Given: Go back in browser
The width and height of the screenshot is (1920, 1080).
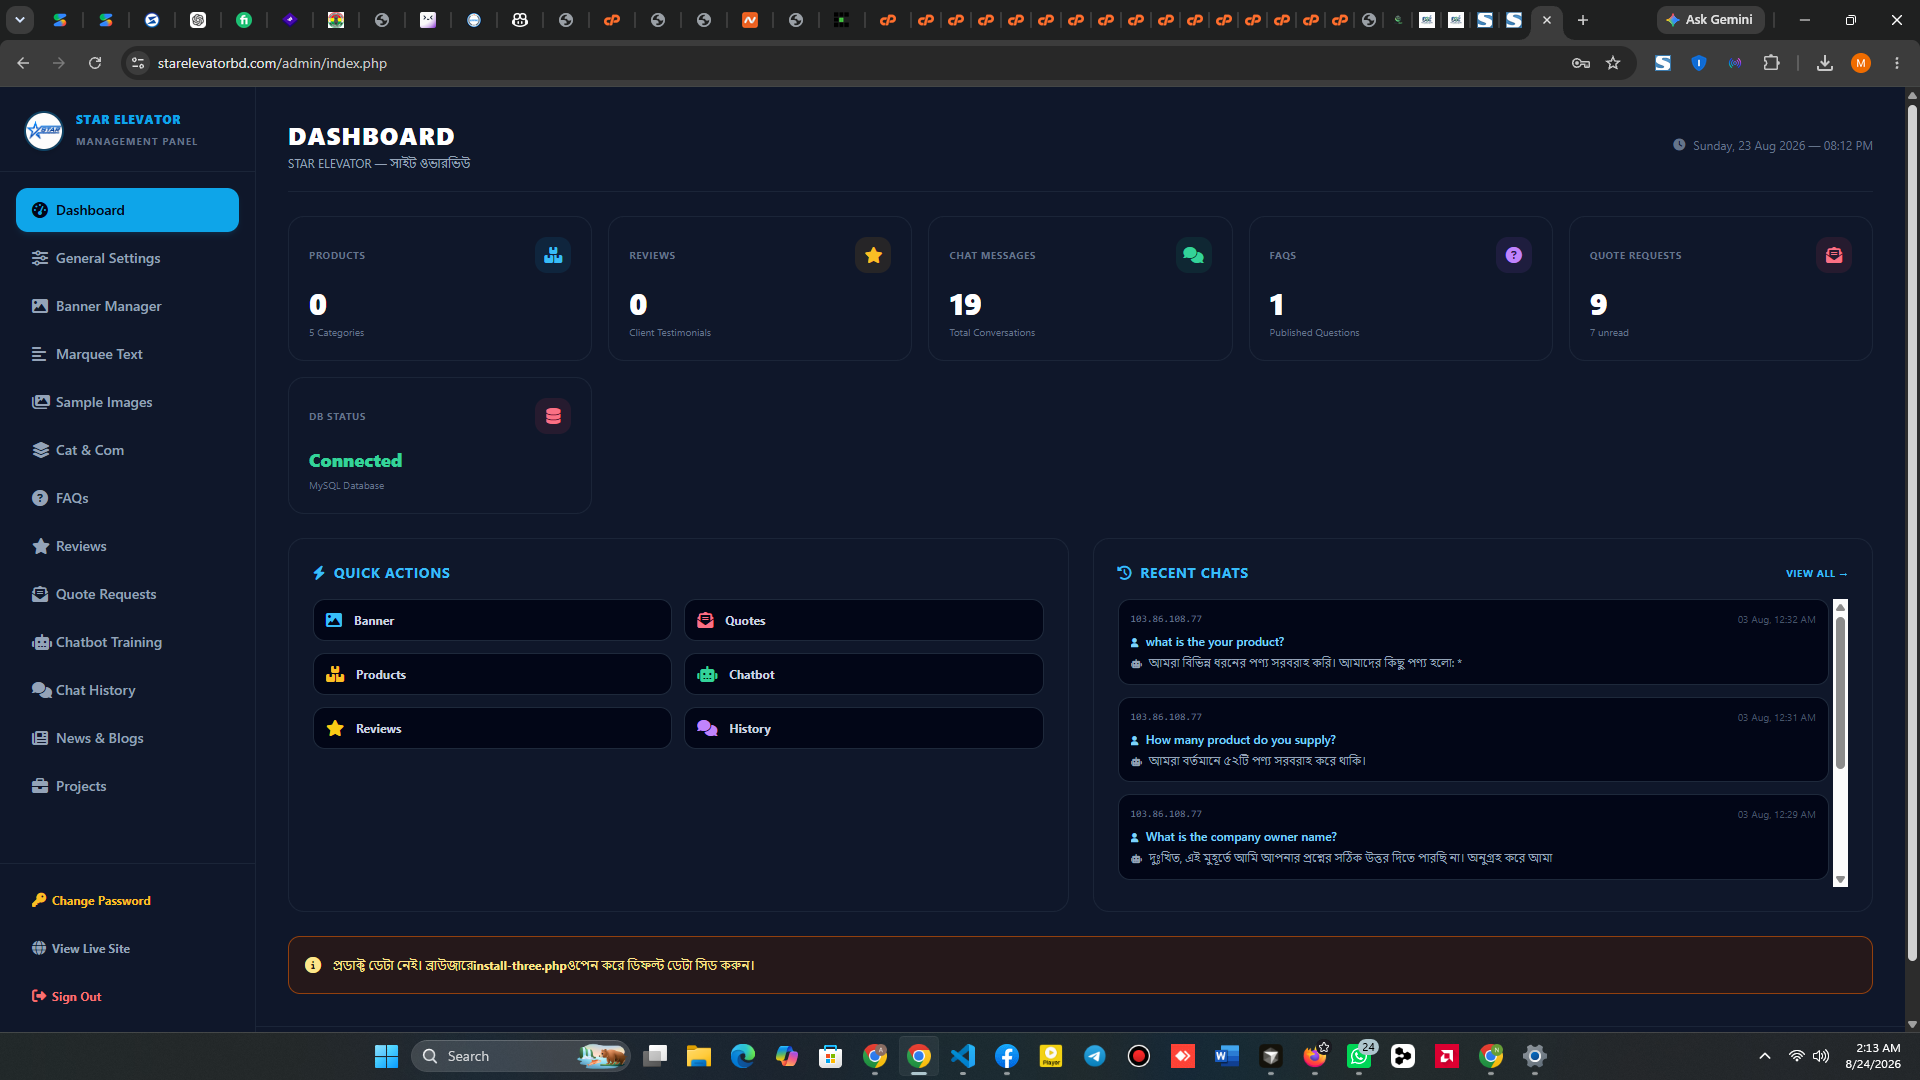Looking at the screenshot, I should pyautogui.click(x=23, y=63).
